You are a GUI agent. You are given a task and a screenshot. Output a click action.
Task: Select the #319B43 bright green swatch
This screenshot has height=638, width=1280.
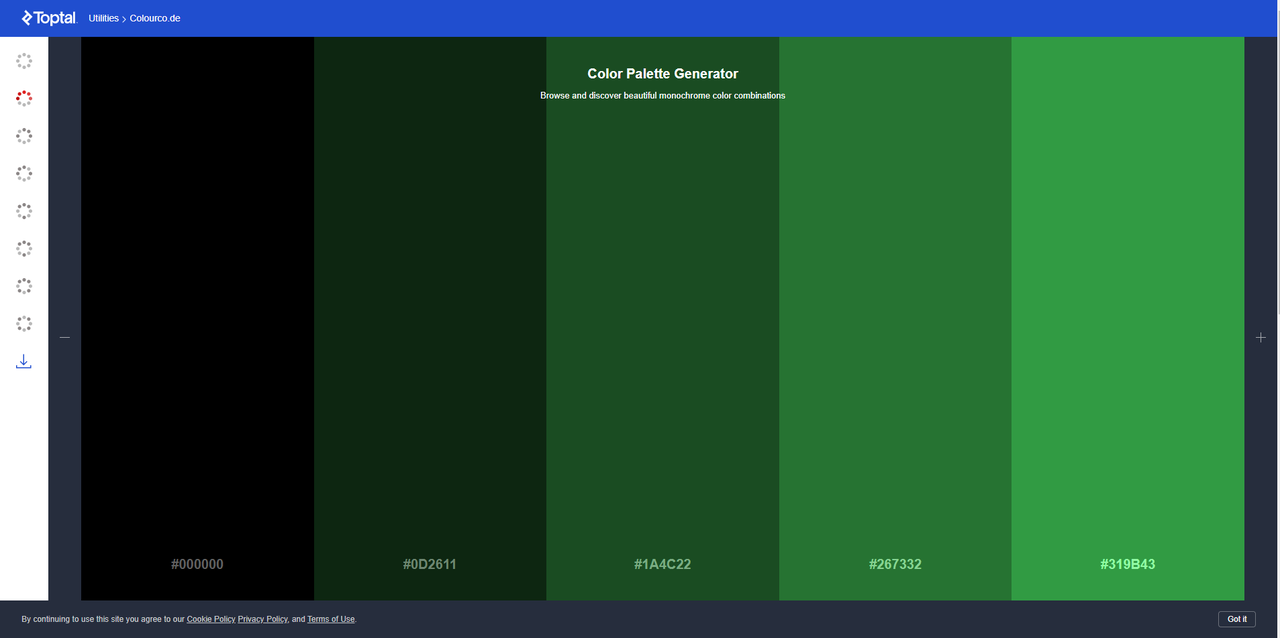[x=1128, y=318]
